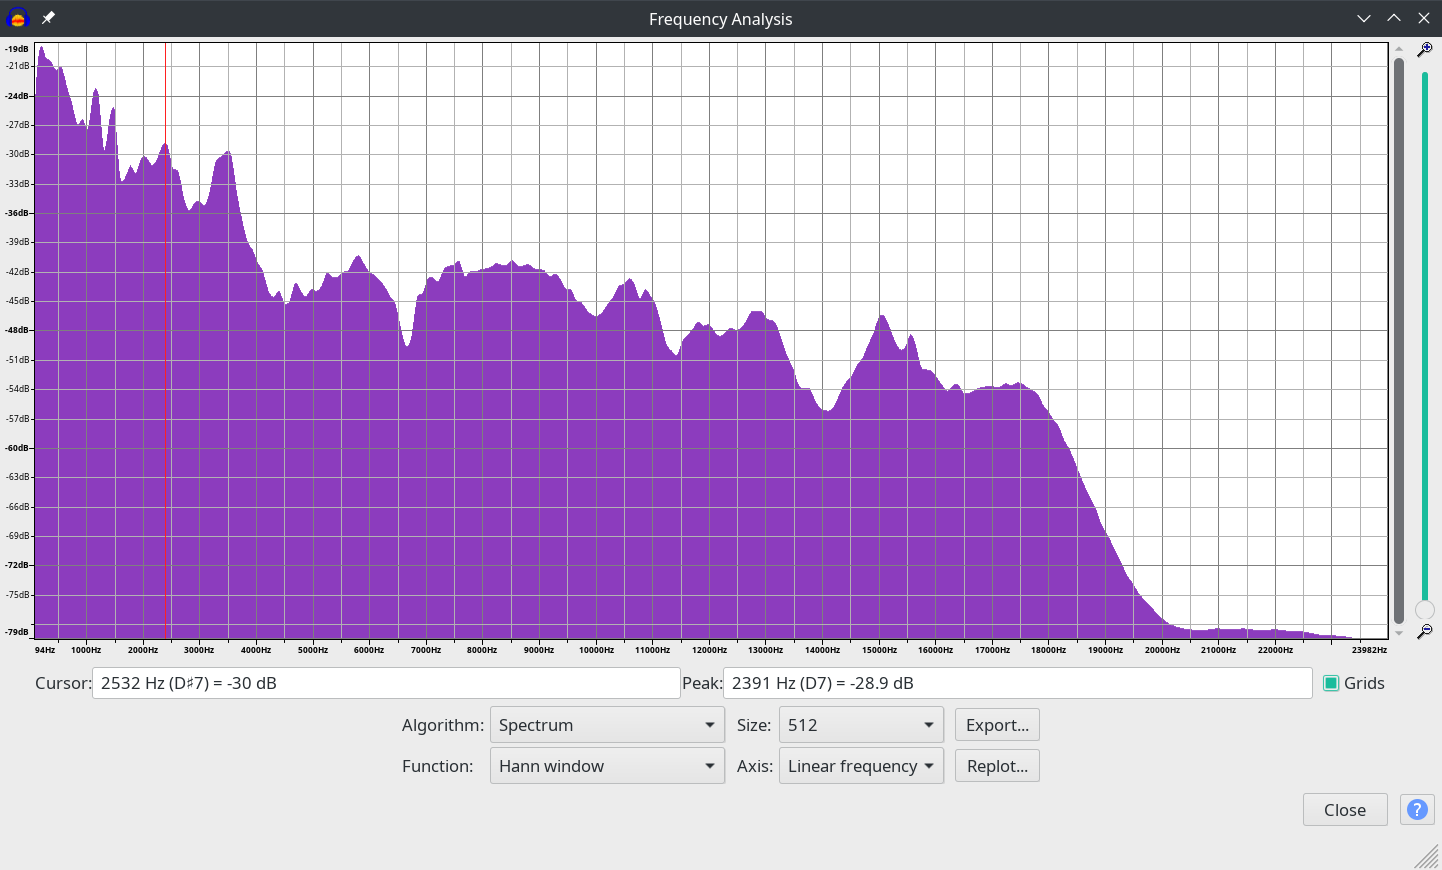Click the -48dB label on the level axis

coord(18,330)
